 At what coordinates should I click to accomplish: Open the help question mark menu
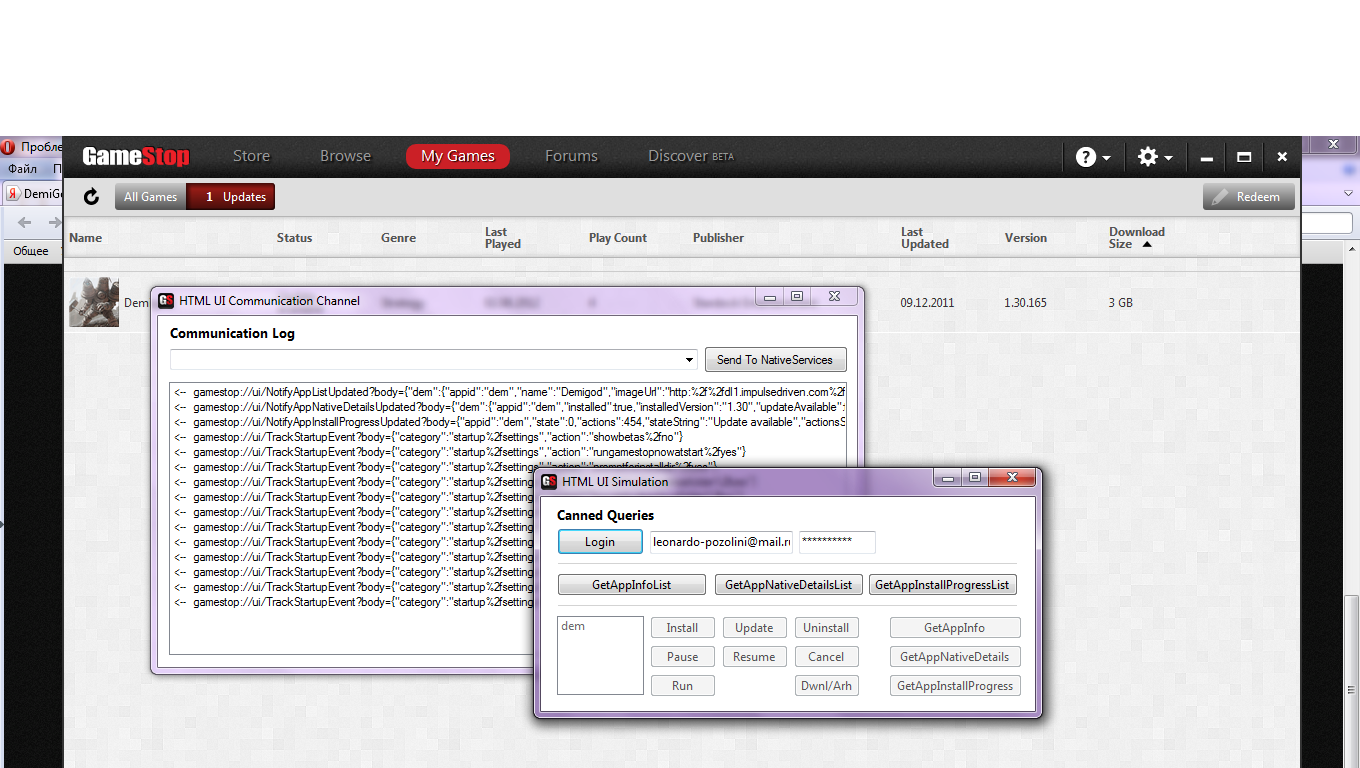pos(1093,157)
